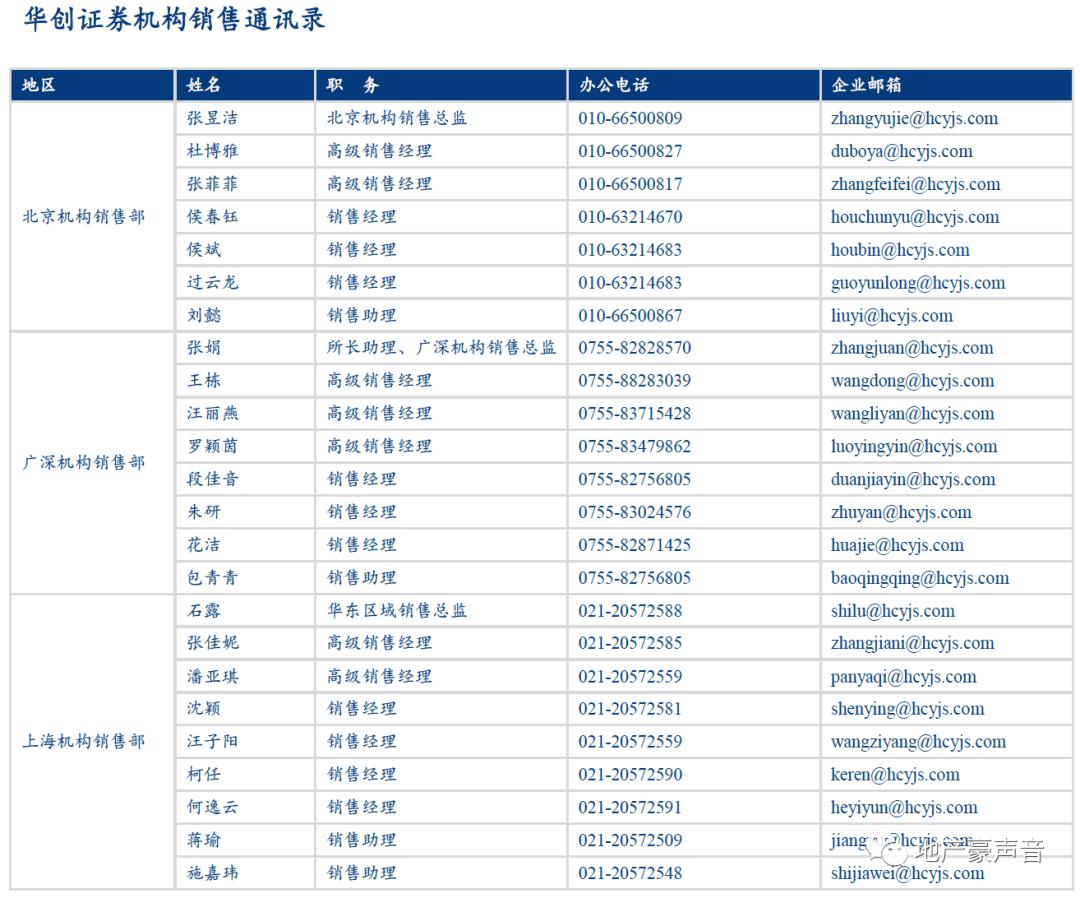Click the email houbin@hcyjs.com

900,250
